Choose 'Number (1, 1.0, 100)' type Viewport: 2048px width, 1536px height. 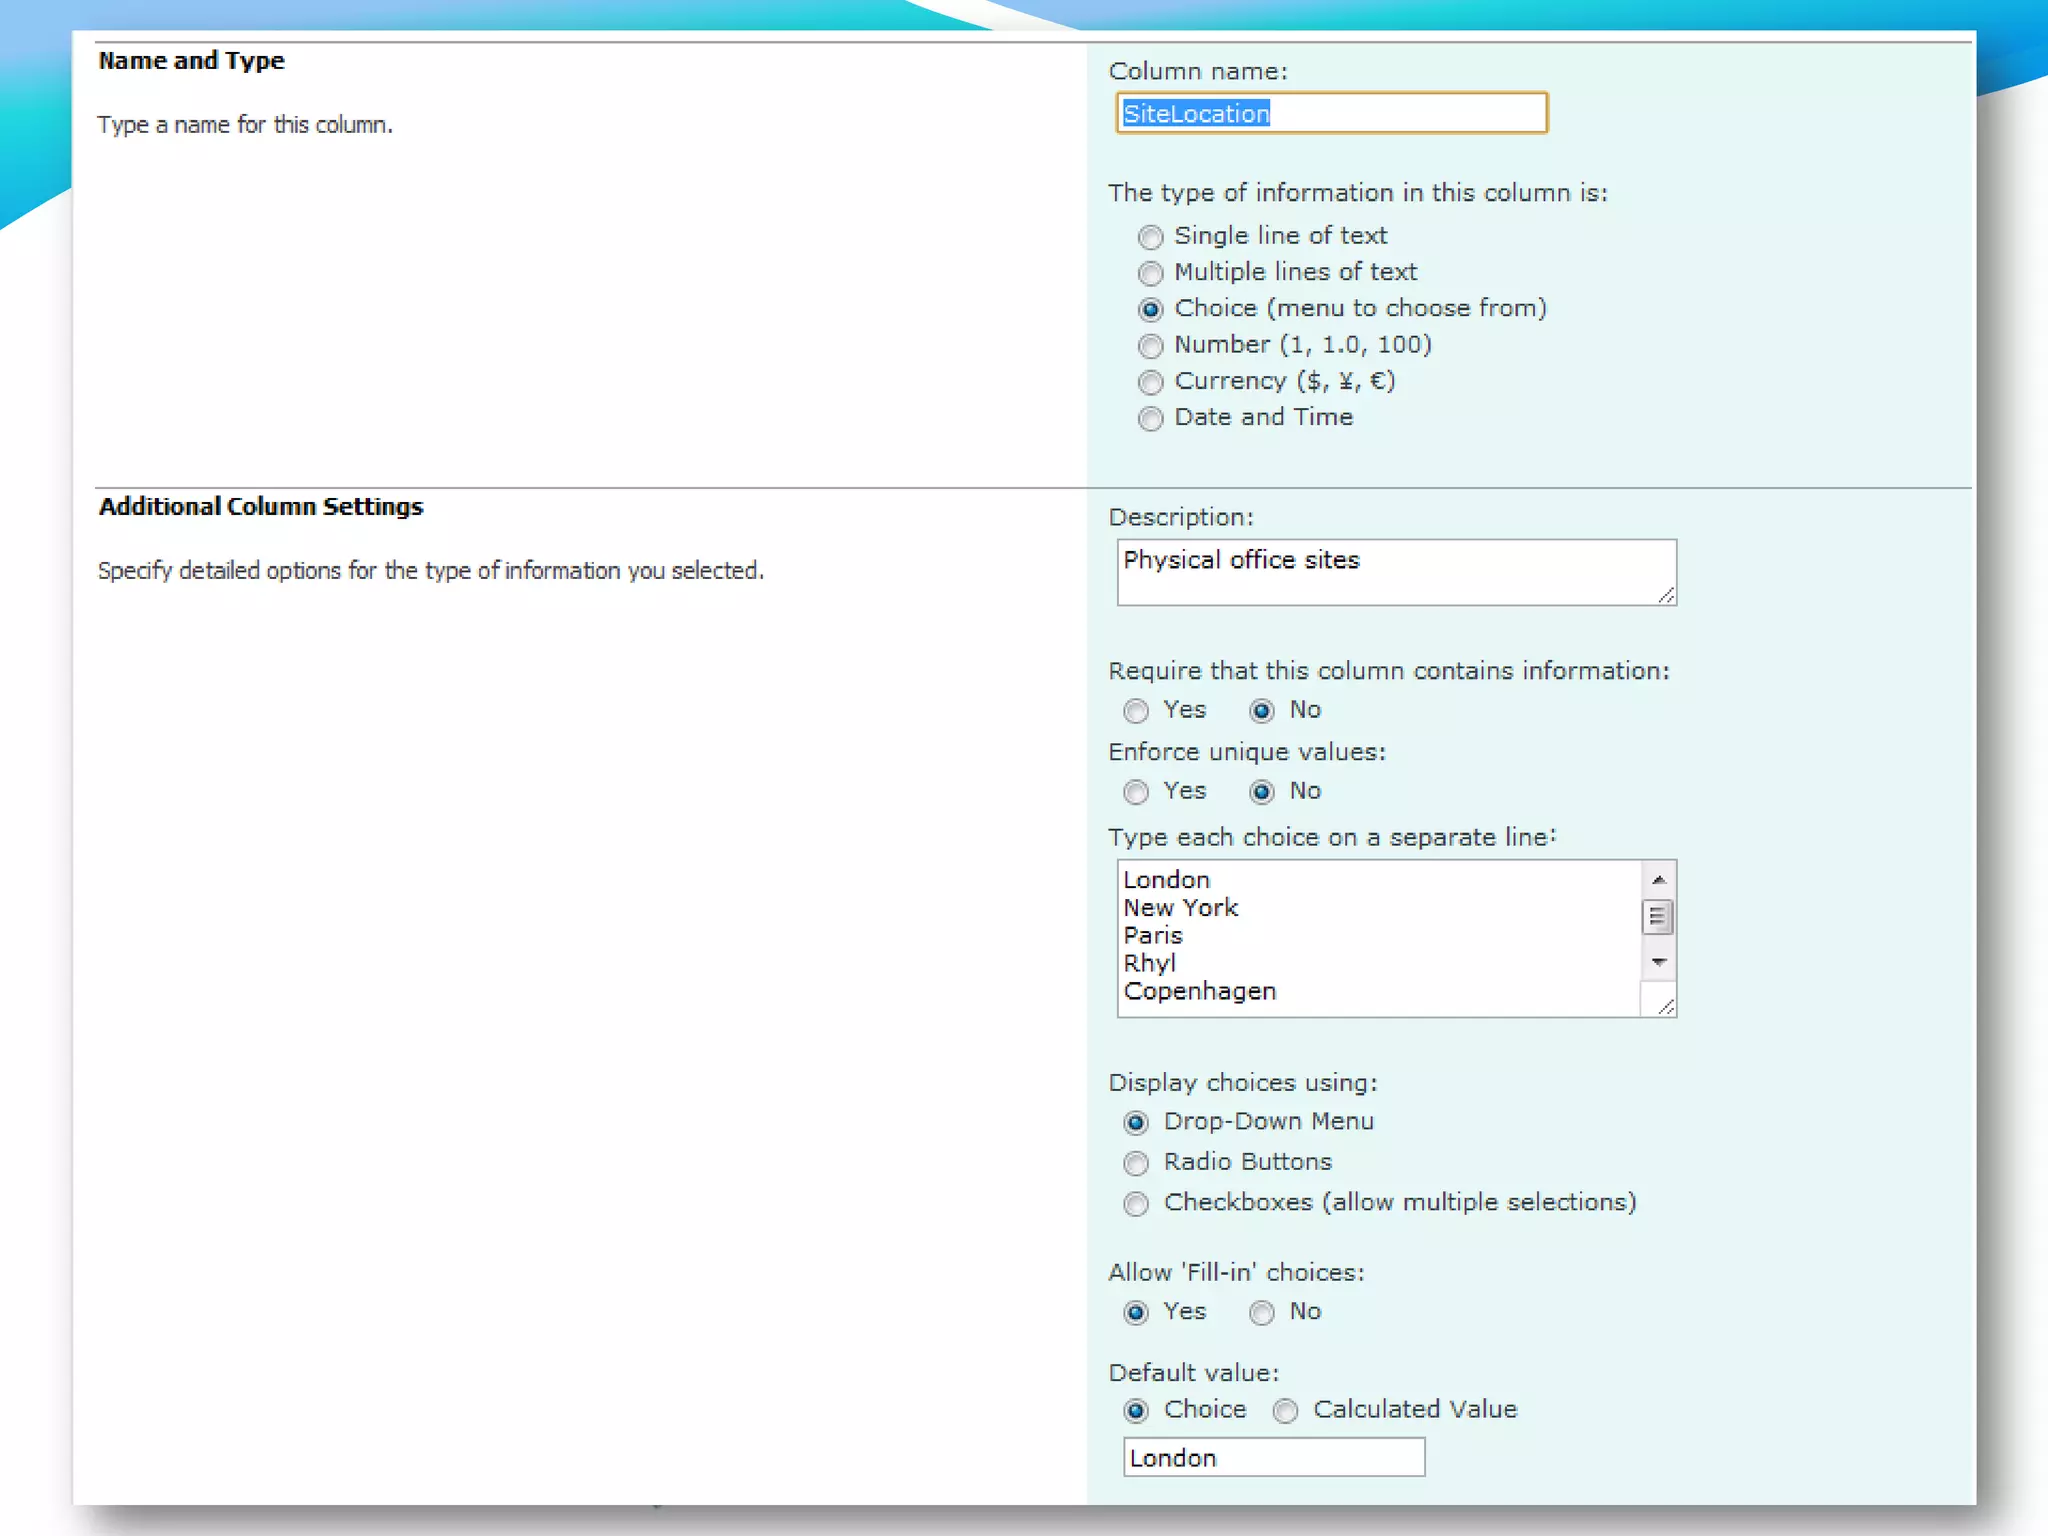point(1150,346)
